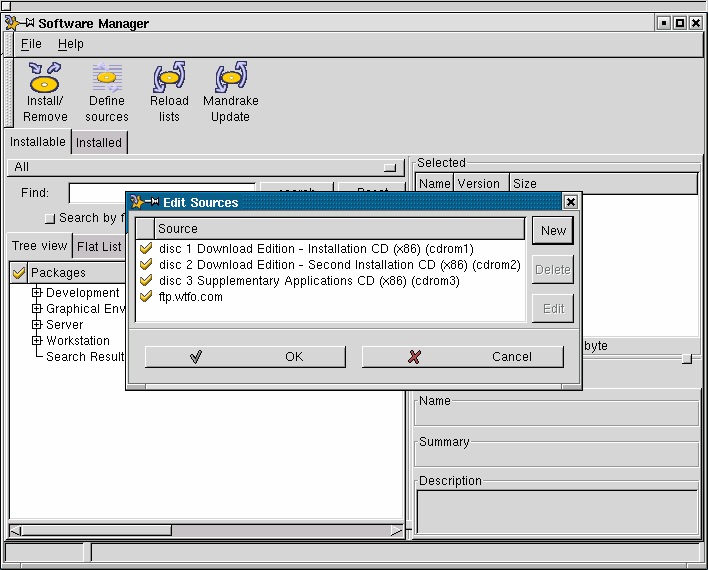The height and width of the screenshot is (570, 708).
Task: Select the Tree view tab
Action: pyautogui.click(x=39, y=246)
